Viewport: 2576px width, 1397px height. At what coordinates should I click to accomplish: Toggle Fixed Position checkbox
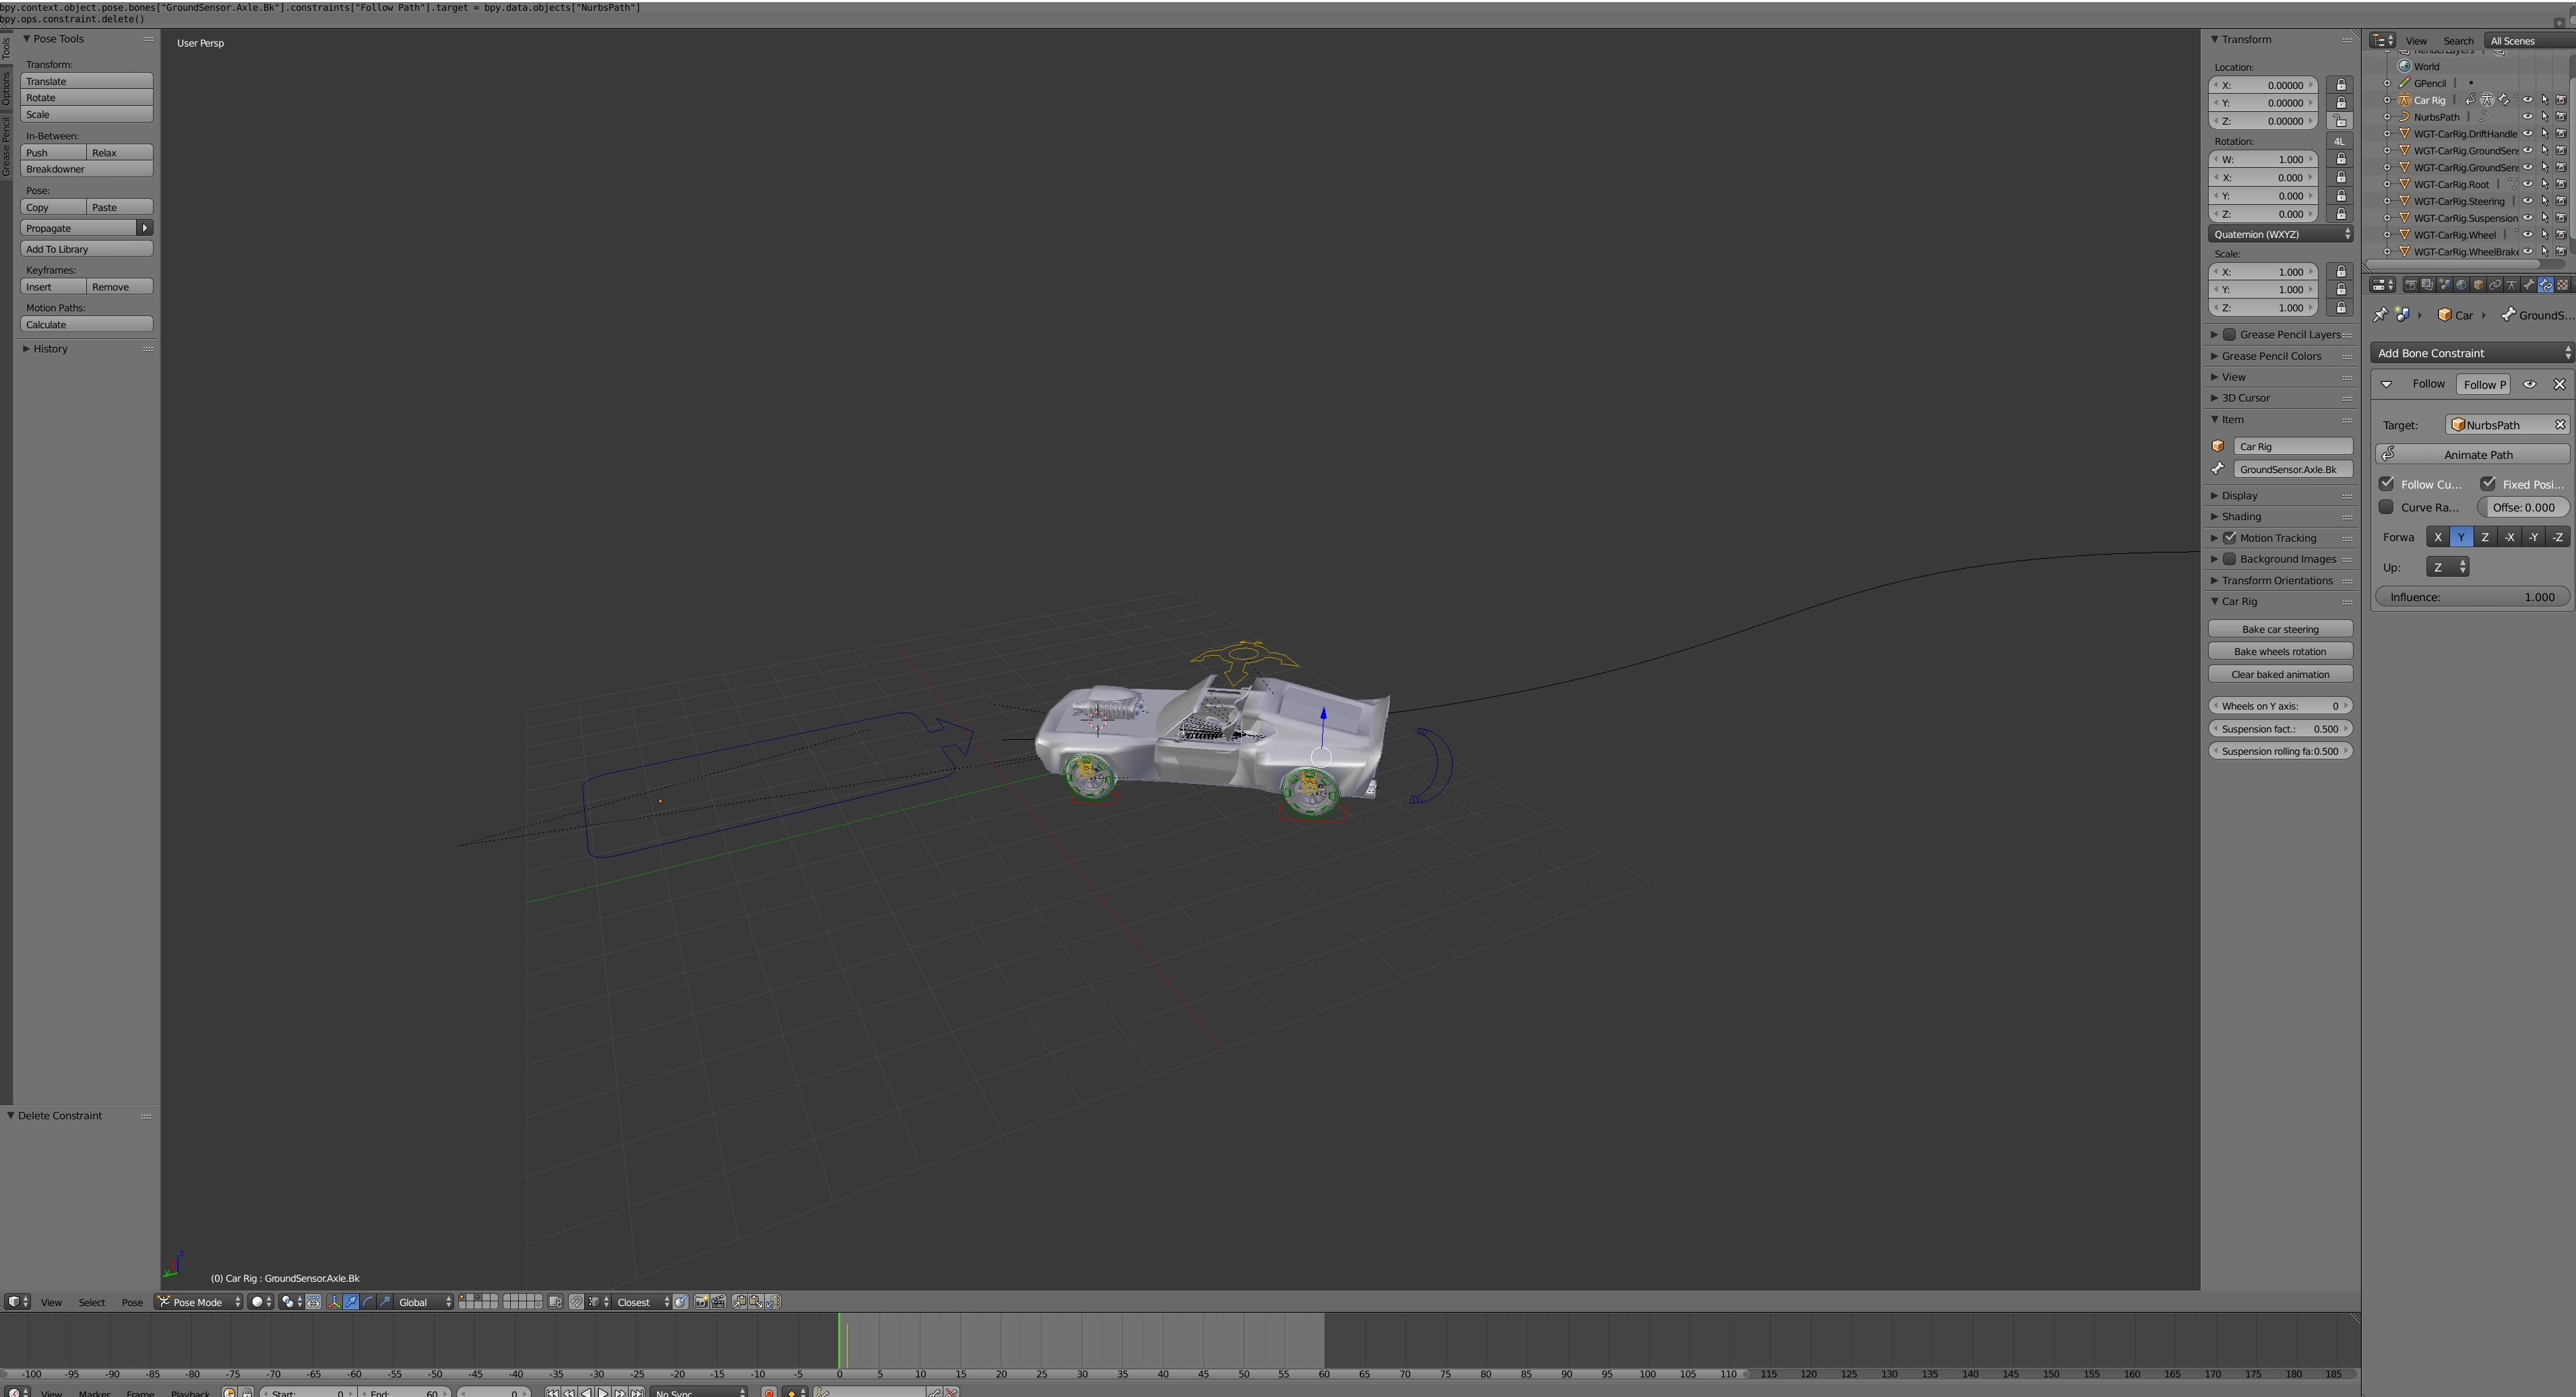pyautogui.click(x=2488, y=483)
